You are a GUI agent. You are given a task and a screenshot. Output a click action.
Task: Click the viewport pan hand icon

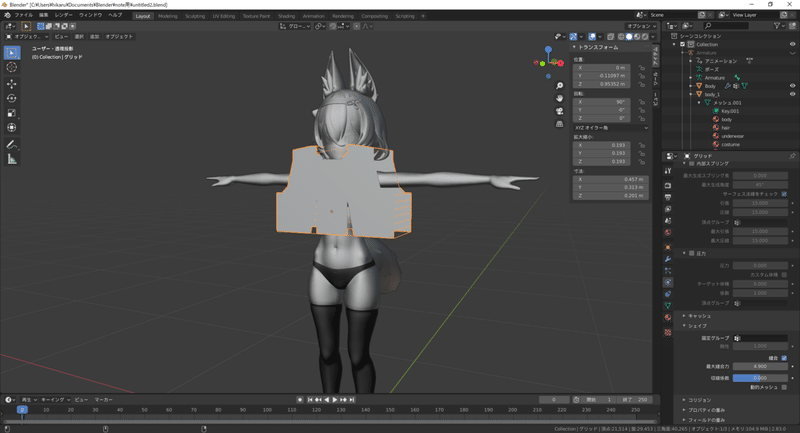[x=560, y=98]
